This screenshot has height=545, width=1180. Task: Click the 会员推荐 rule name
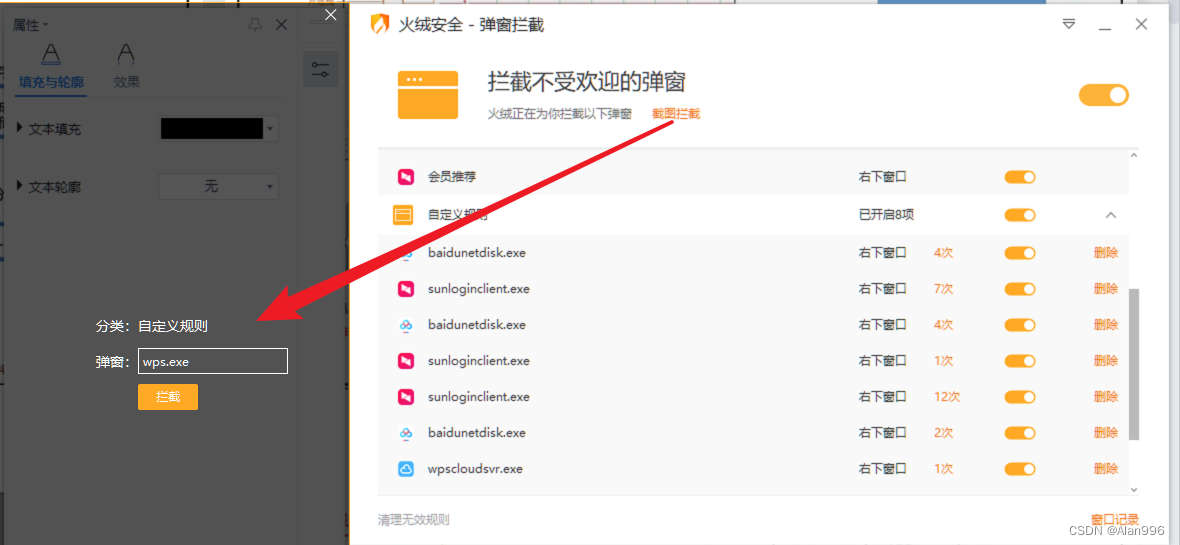tap(452, 177)
